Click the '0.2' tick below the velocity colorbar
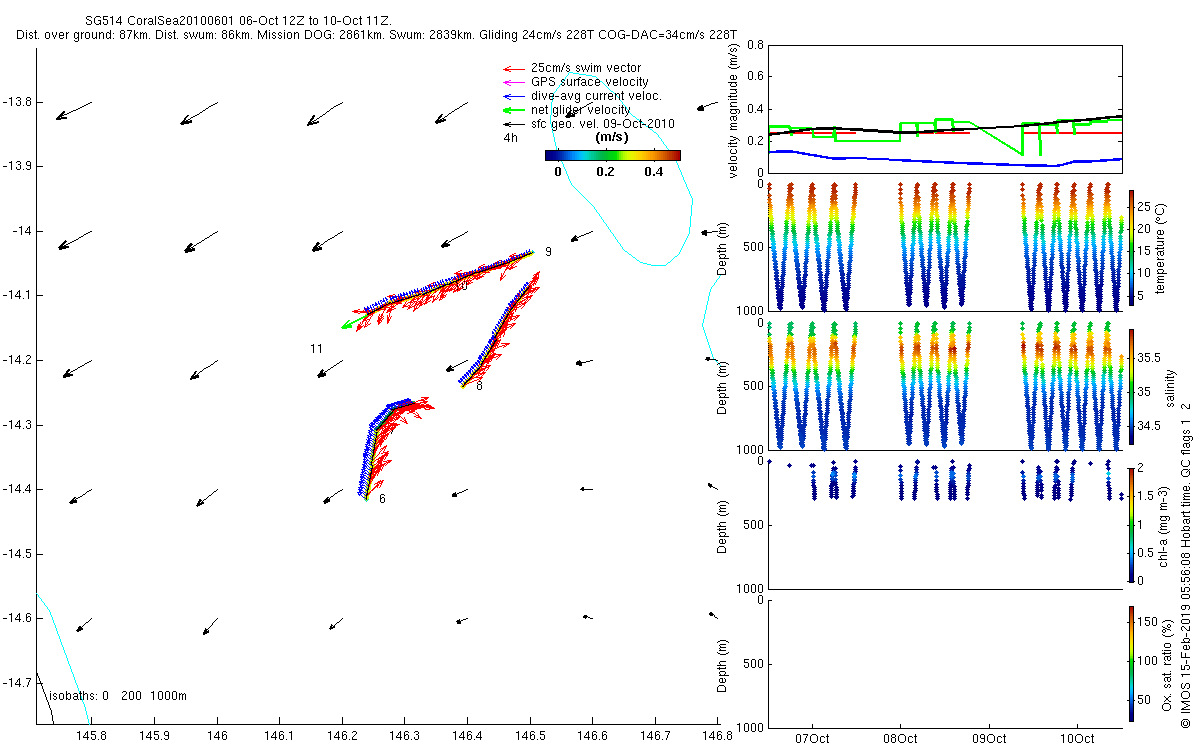Viewport: 1200px width, 750px height. (605, 172)
